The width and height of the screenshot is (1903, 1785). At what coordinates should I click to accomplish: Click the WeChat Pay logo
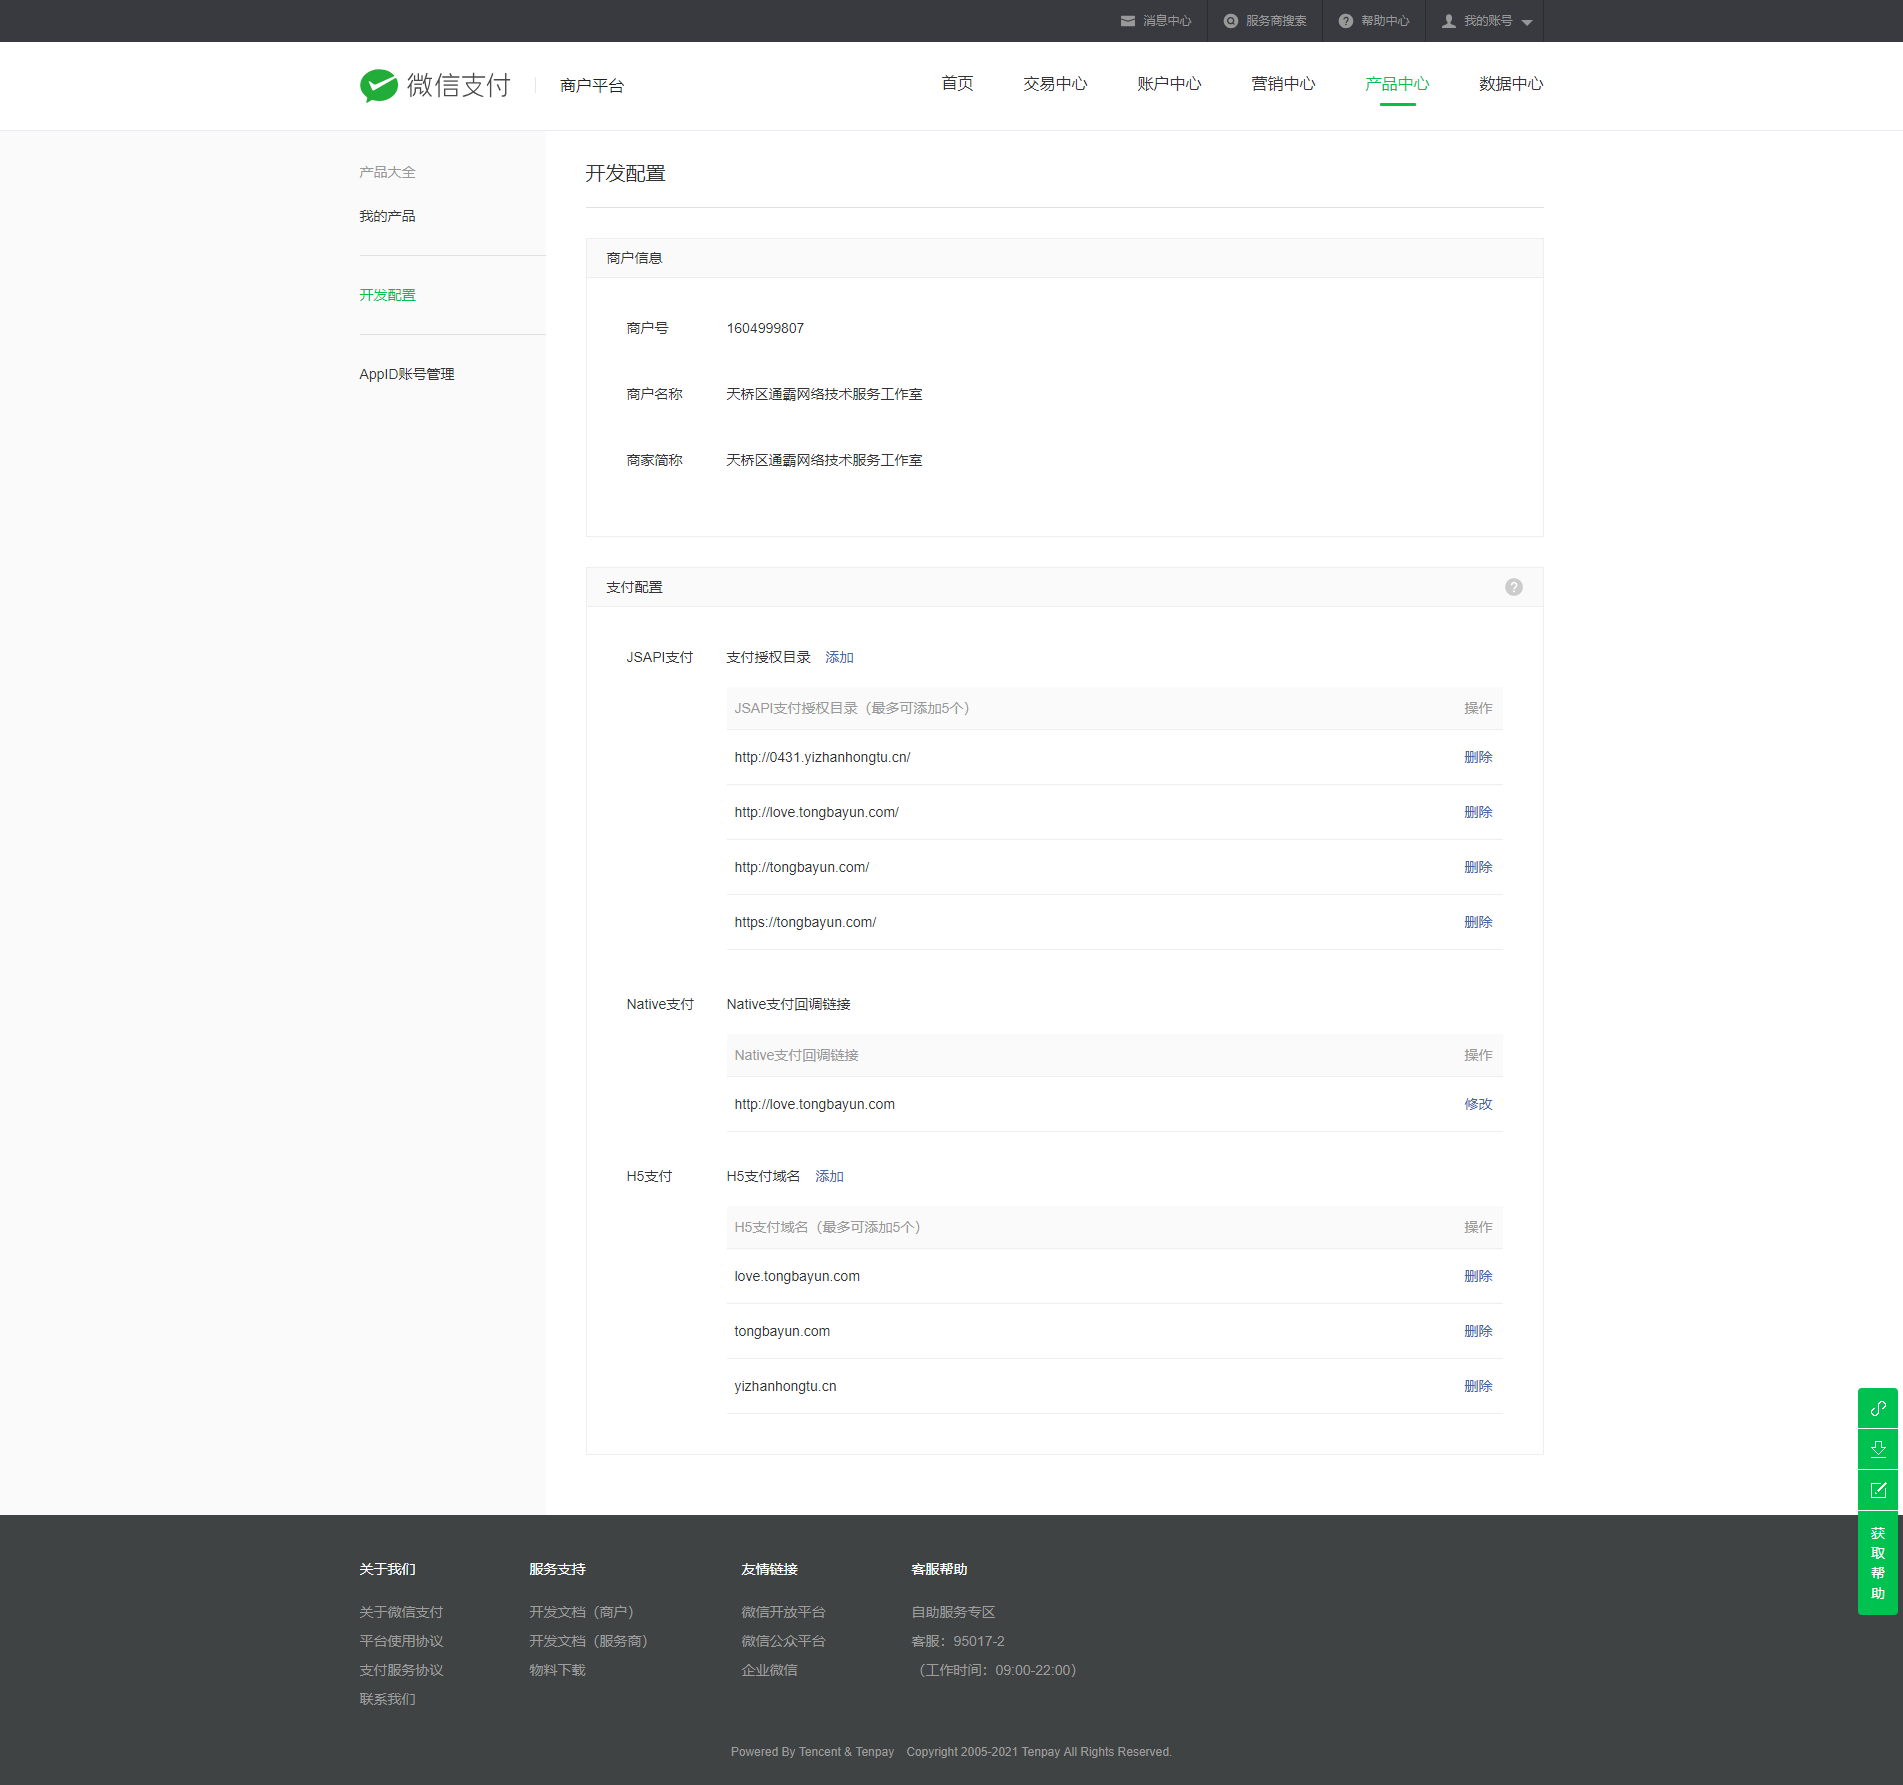coord(435,86)
